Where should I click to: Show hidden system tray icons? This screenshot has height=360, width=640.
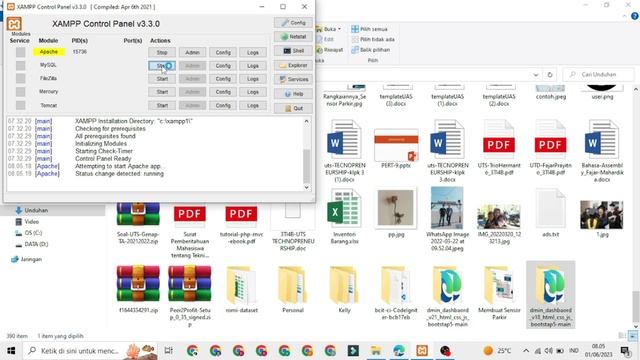[526, 351]
